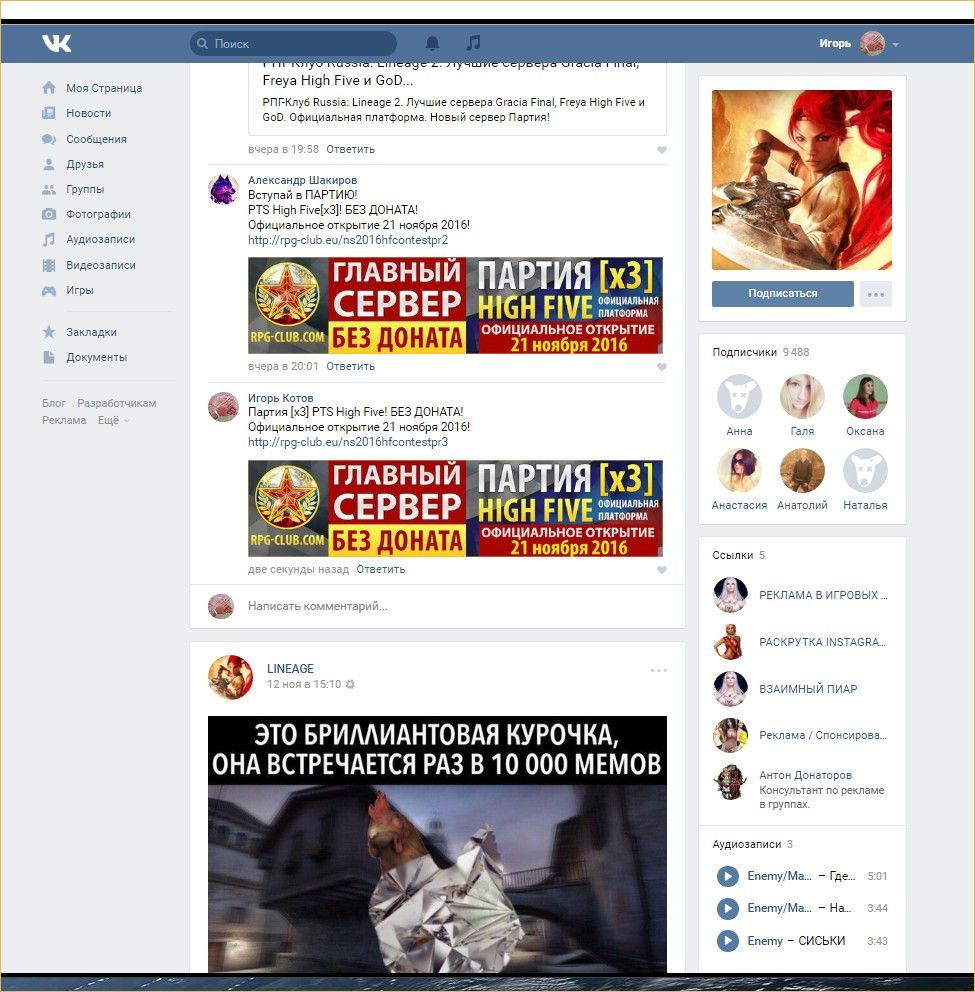Image resolution: width=975 pixels, height=992 pixels.
Task: Click the document icon beside Документы
Action: click(49, 357)
